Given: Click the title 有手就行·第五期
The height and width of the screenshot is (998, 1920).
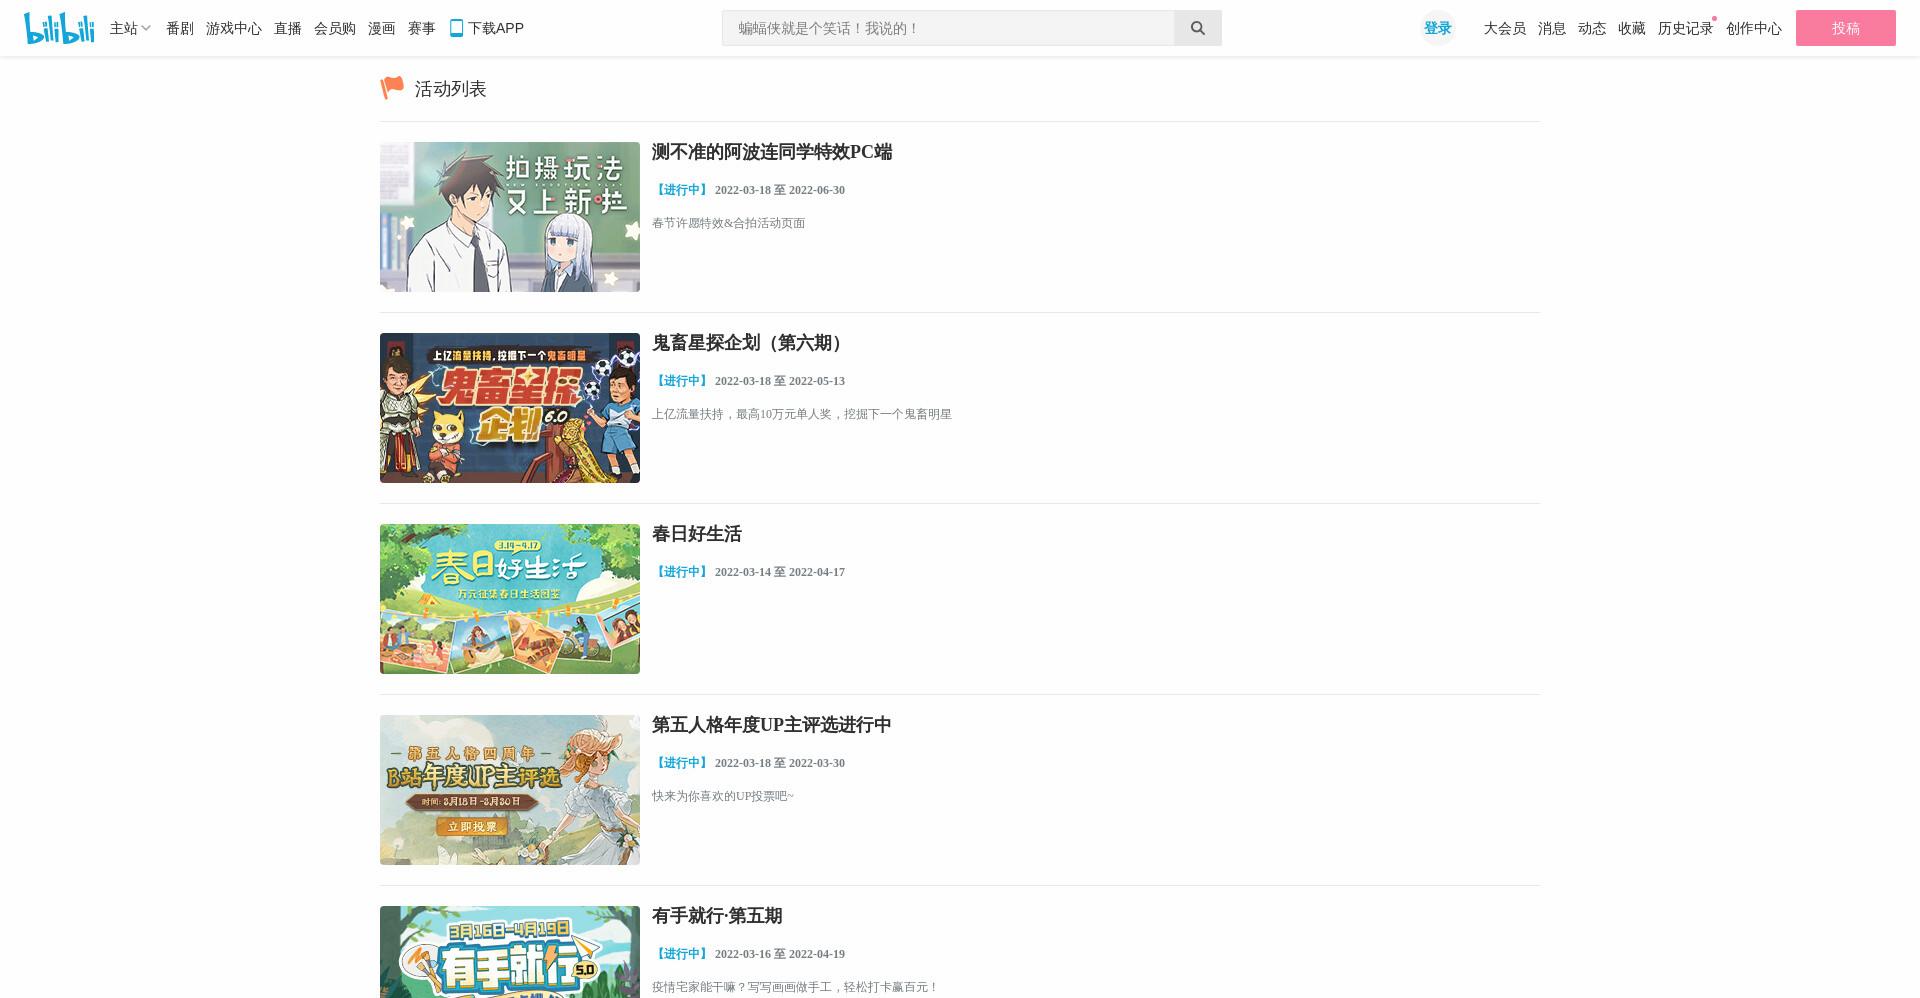Looking at the screenshot, I should tap(717, 916).
